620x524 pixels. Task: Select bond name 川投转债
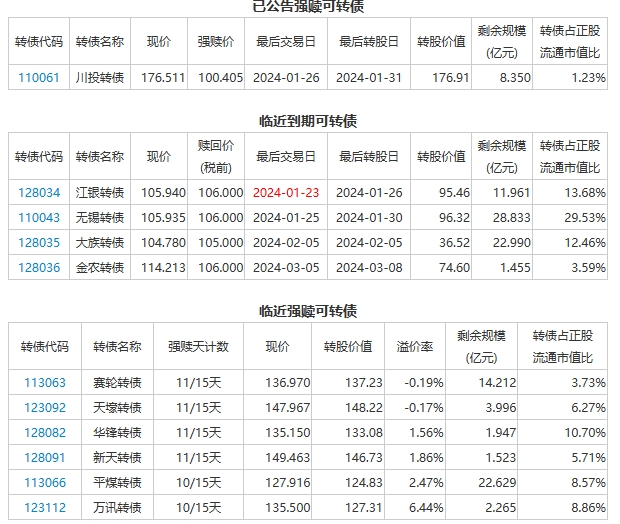[x=100, y=78]
